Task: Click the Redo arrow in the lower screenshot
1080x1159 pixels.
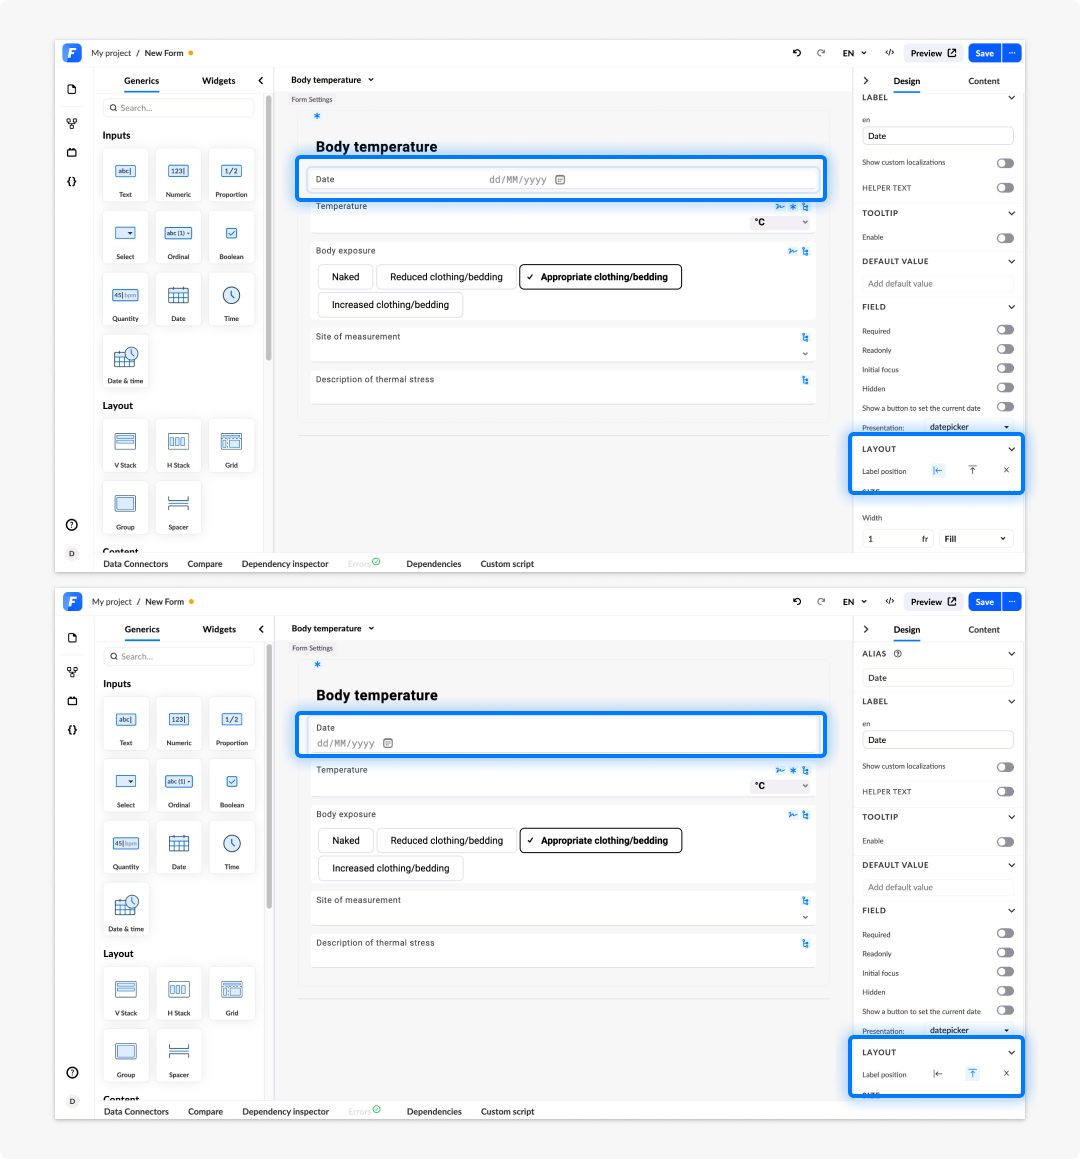Action: (821, 602)
